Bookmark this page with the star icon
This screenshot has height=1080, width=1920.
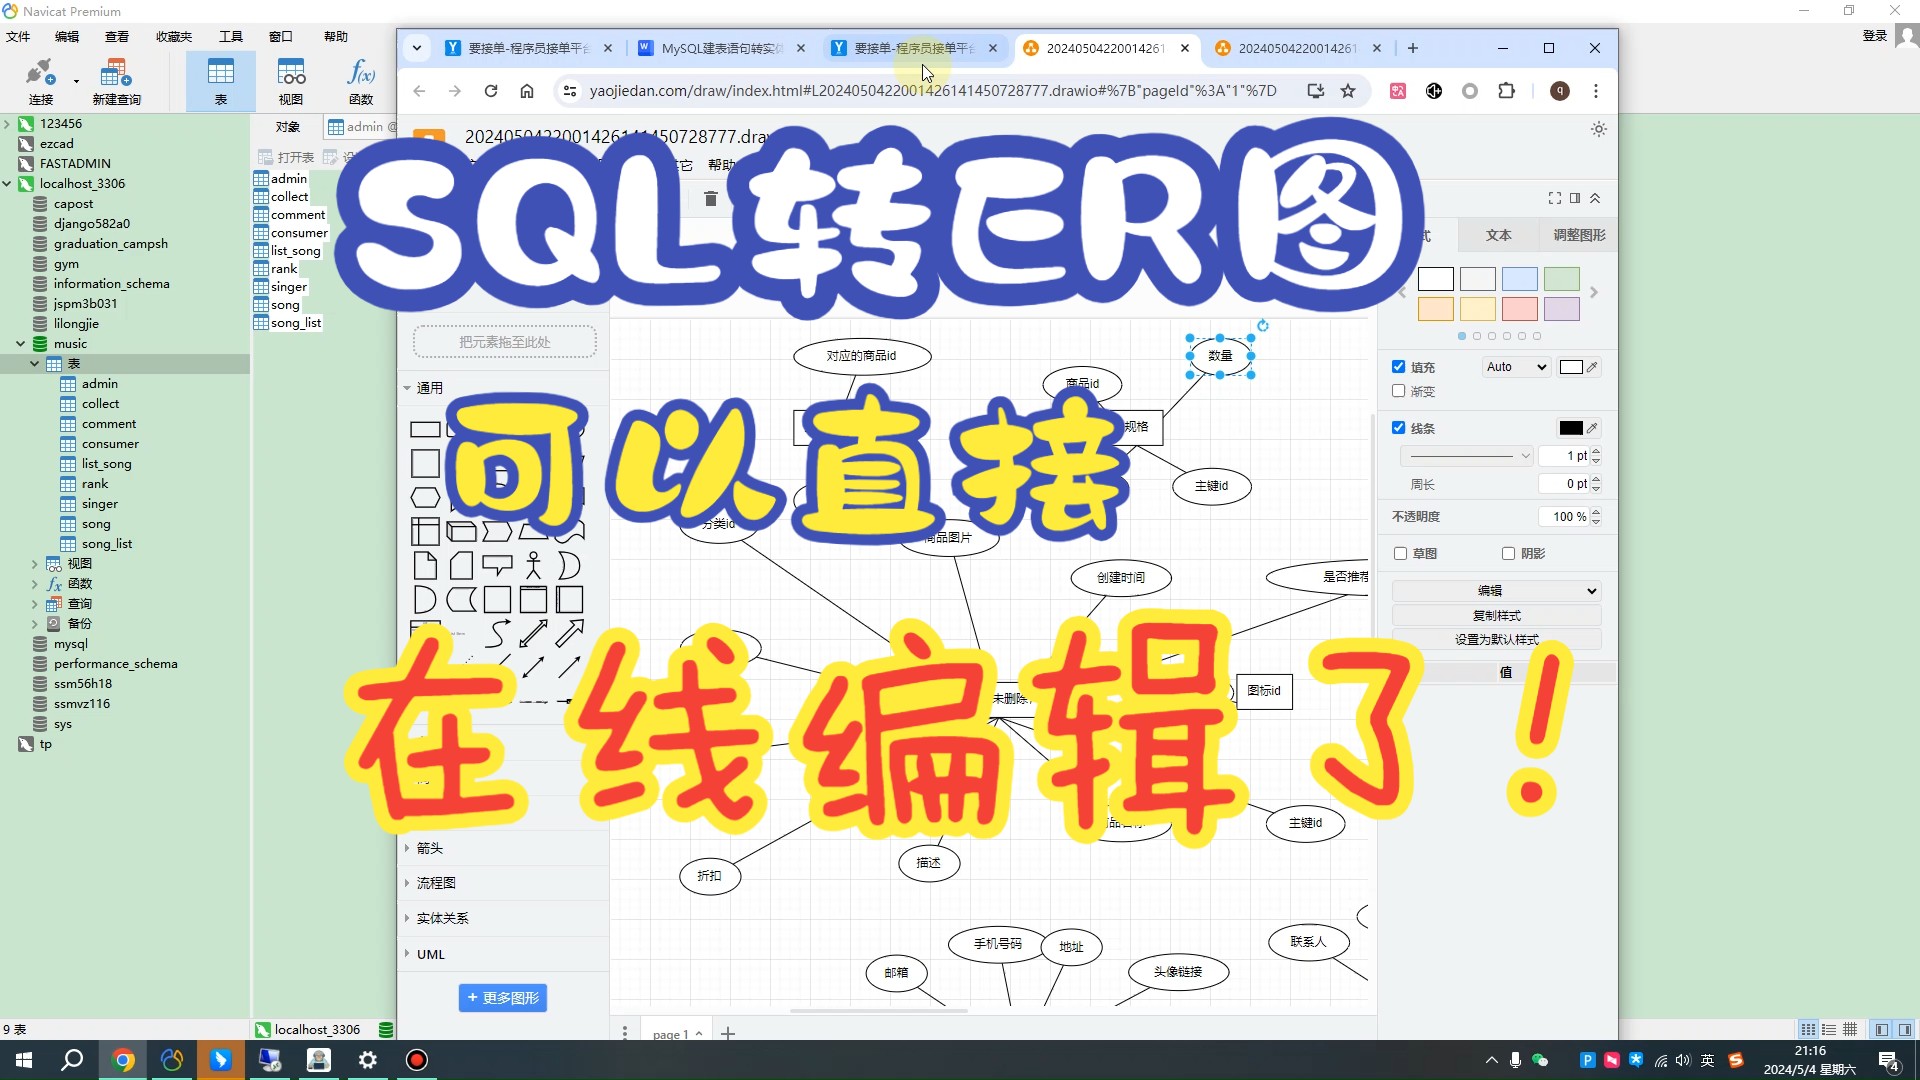1348,91
